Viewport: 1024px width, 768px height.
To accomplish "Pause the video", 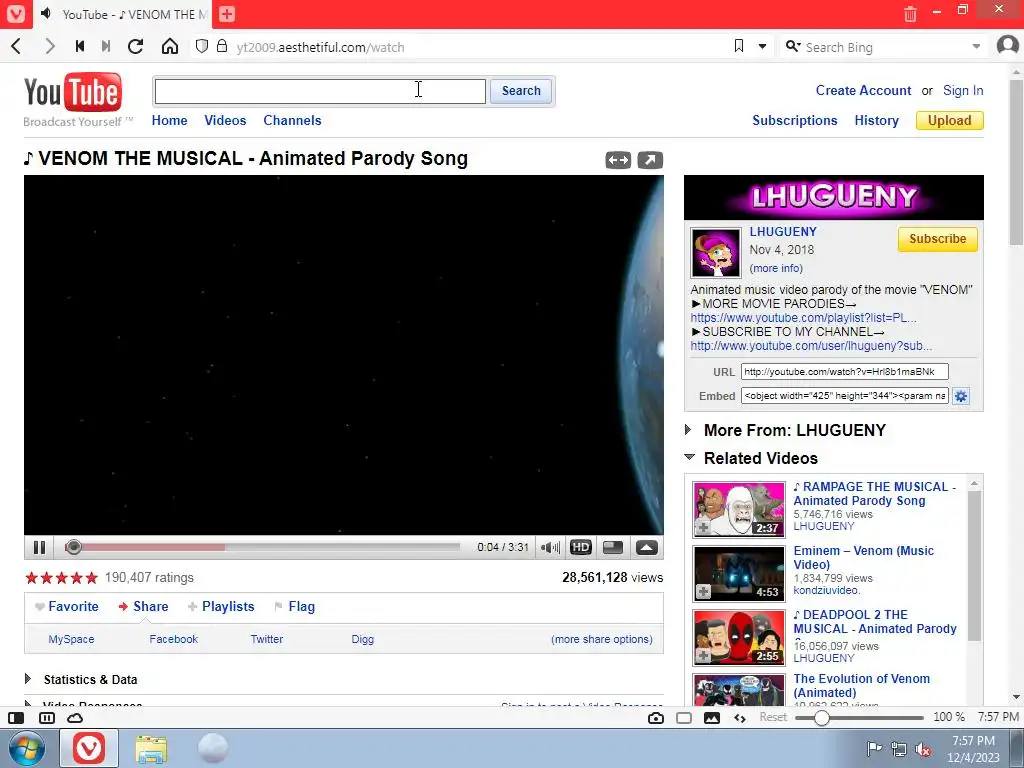I will point(39,547).
